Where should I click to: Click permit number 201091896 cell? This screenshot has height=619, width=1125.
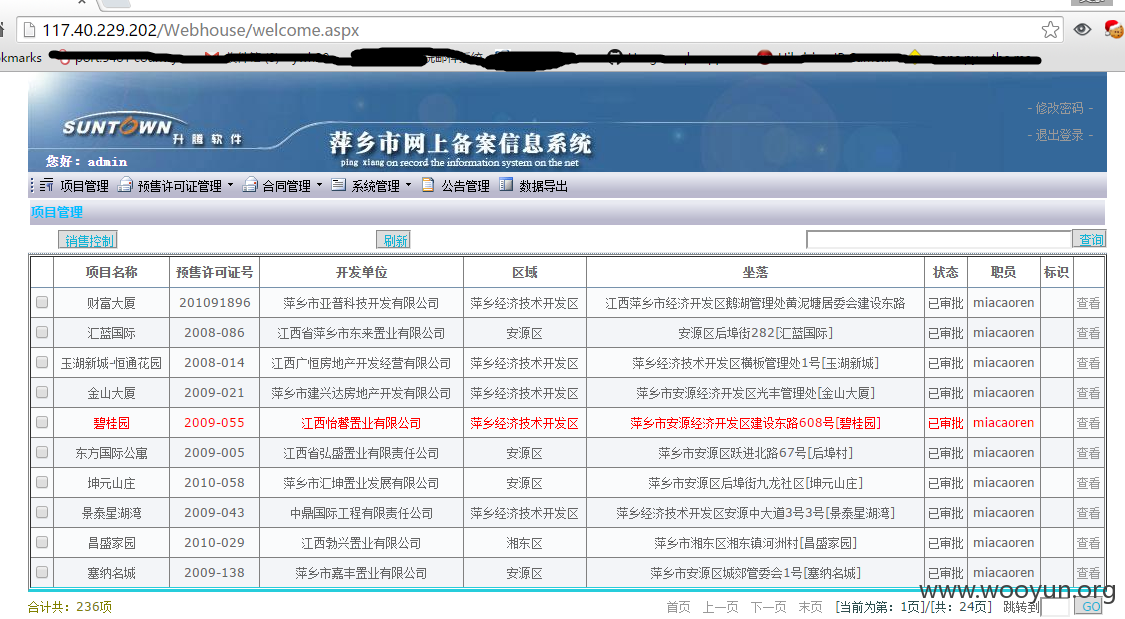click(x=215, y=303)
